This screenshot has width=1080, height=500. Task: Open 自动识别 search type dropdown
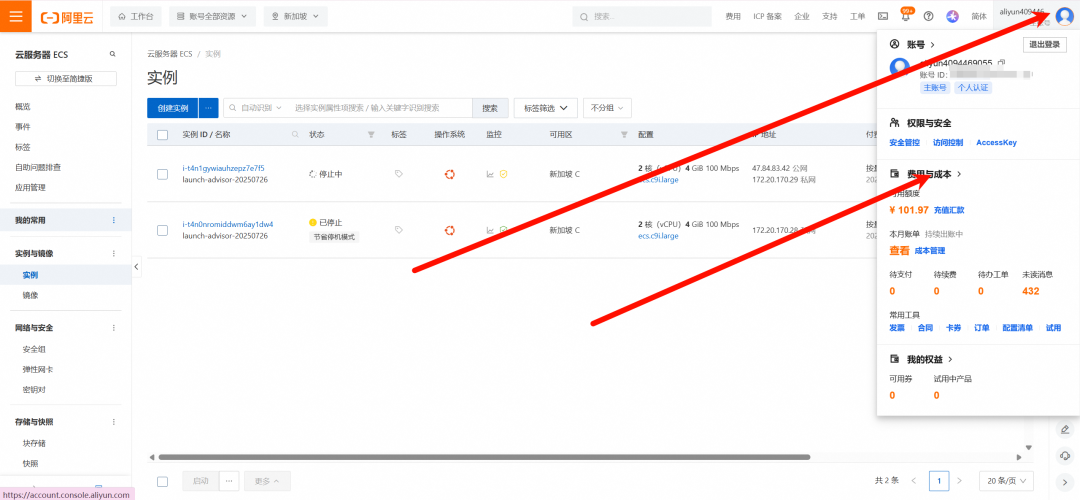click(256, 108)
